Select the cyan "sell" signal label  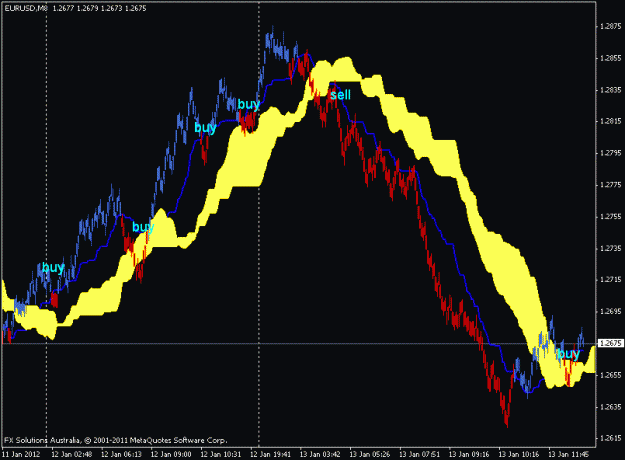pos(341,95)
